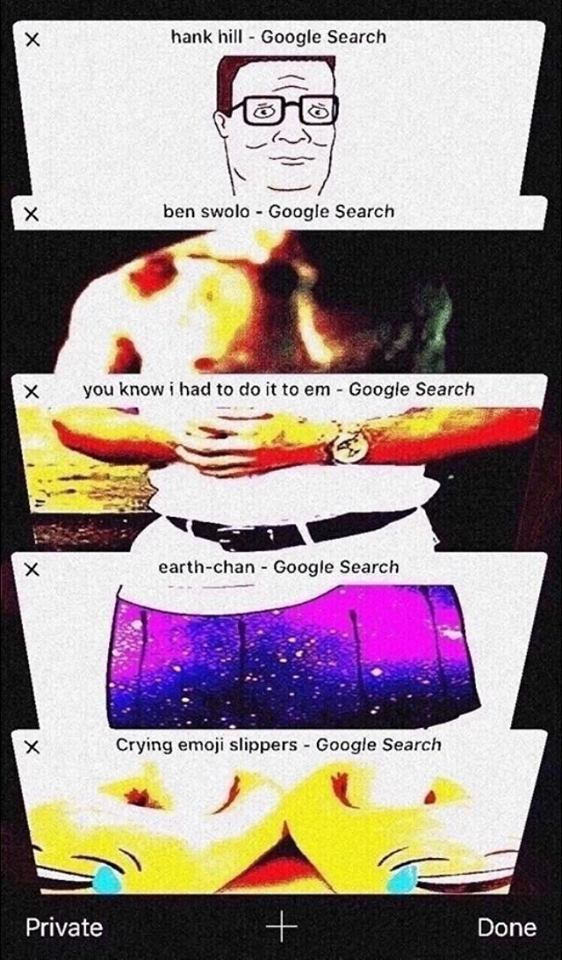Image resolution: width=562 pixels, height=960 pixels.
Task: Select the 'hank hill - Google Search' tab title
Action: 279,37
